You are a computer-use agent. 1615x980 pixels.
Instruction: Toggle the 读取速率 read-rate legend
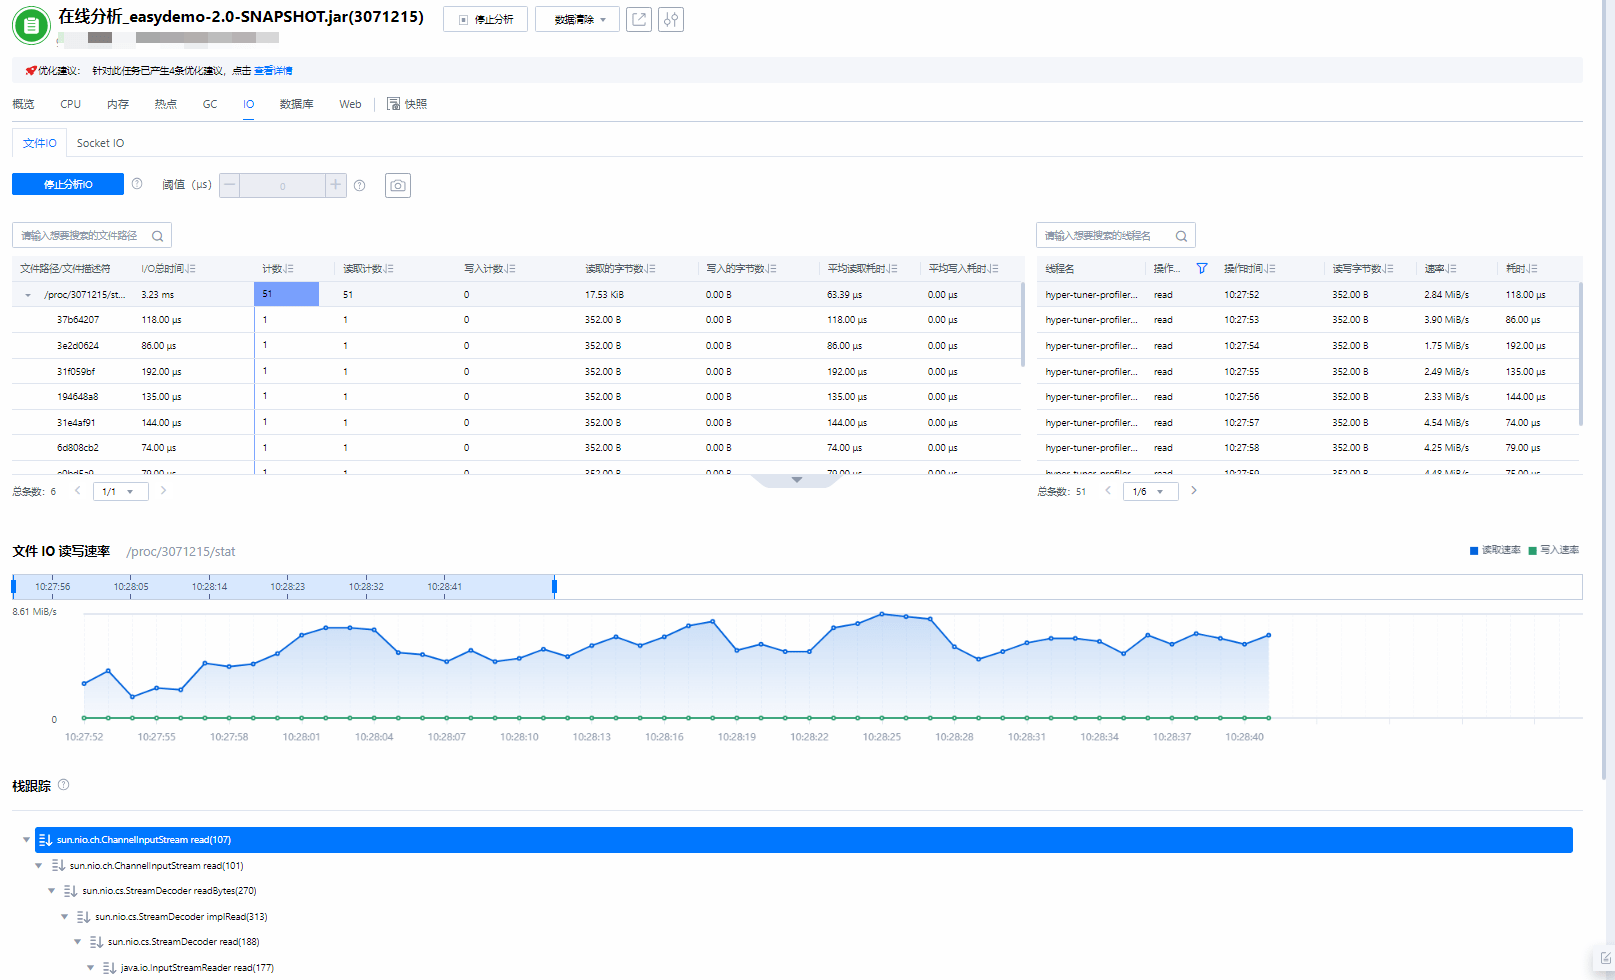[x=1495, y=550]
